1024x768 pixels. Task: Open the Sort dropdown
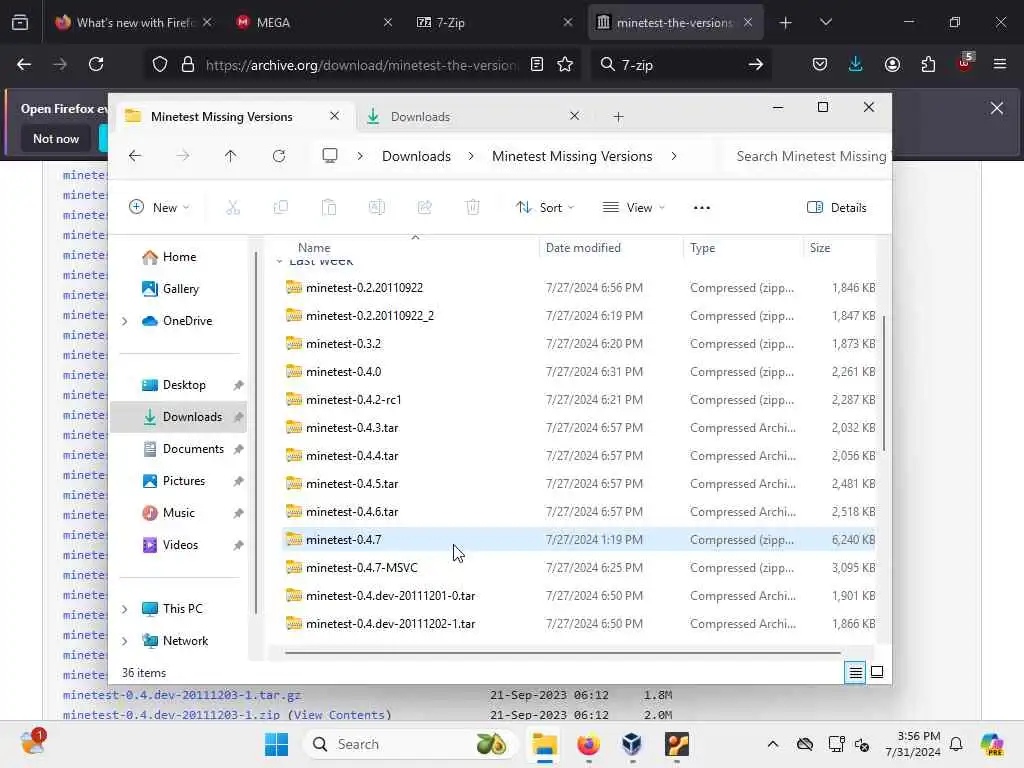click(545, 208)
